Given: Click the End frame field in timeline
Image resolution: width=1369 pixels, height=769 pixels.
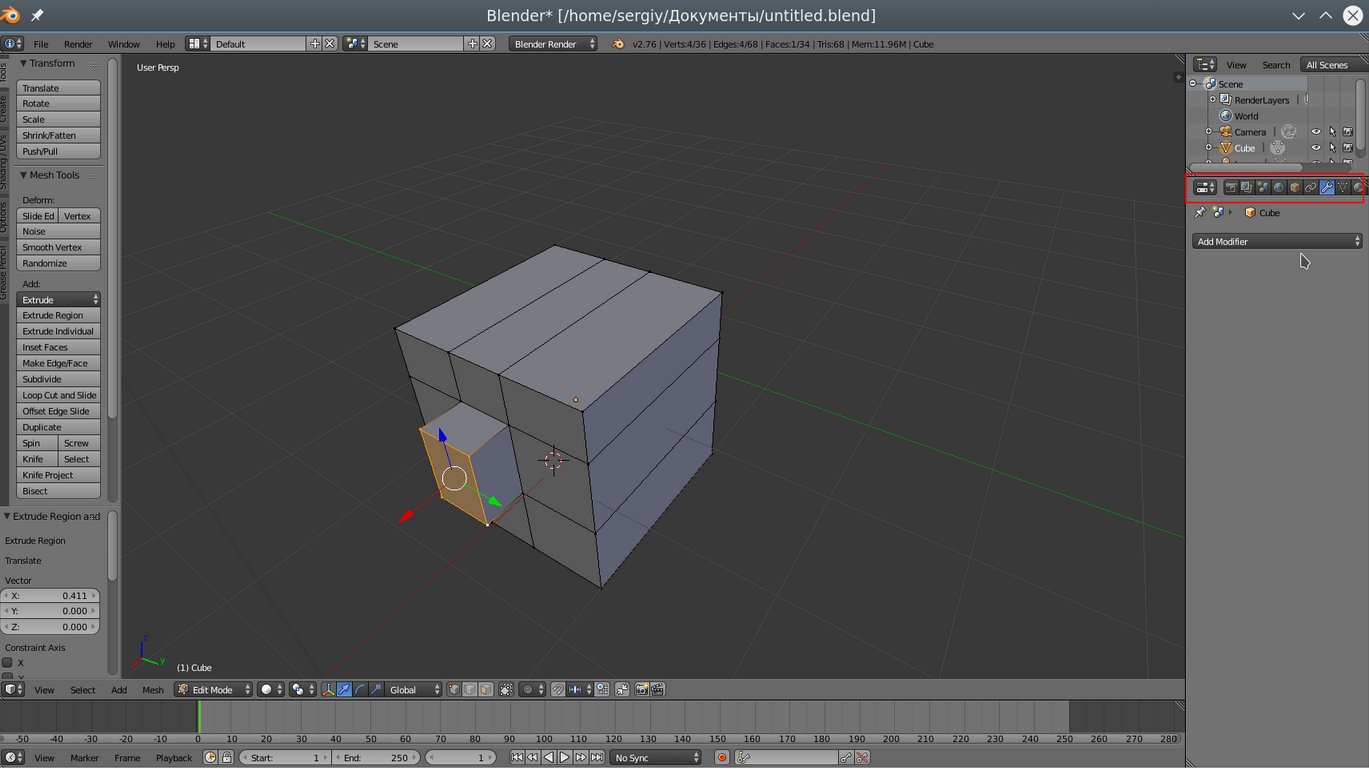Looking at the screenshot, I should [376, 758].
